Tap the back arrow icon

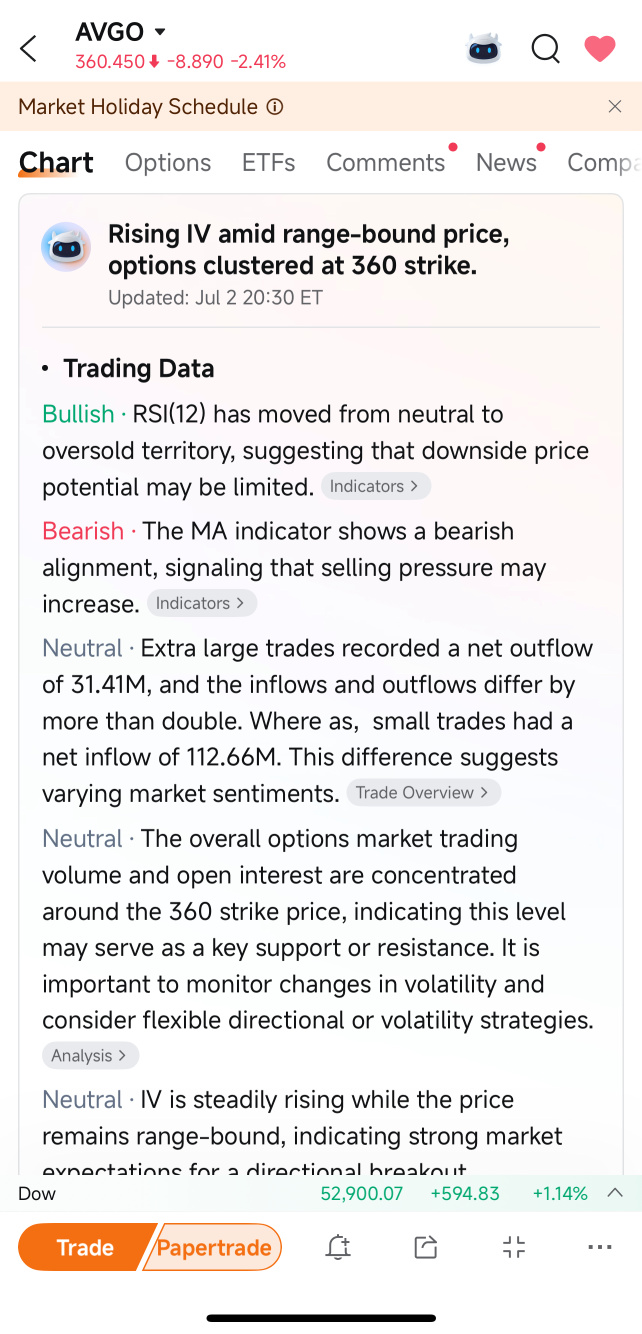[28, 48]
